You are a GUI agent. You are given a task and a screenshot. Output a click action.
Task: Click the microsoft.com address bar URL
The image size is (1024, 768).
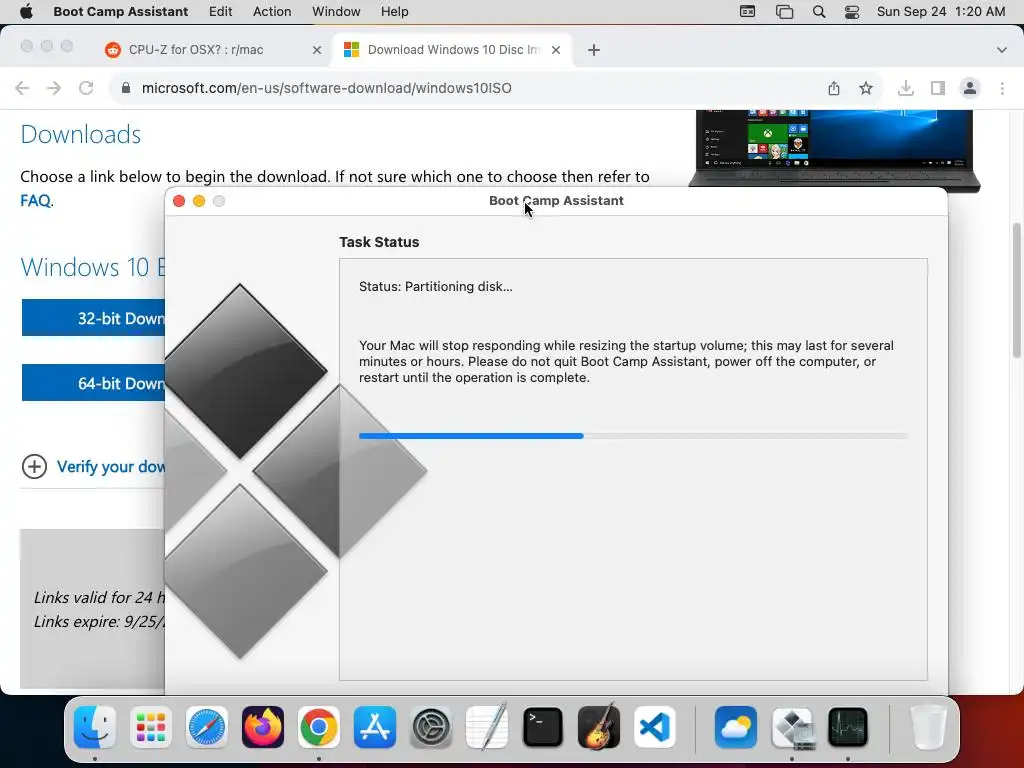pyautogui.click(x=327, y=88)
